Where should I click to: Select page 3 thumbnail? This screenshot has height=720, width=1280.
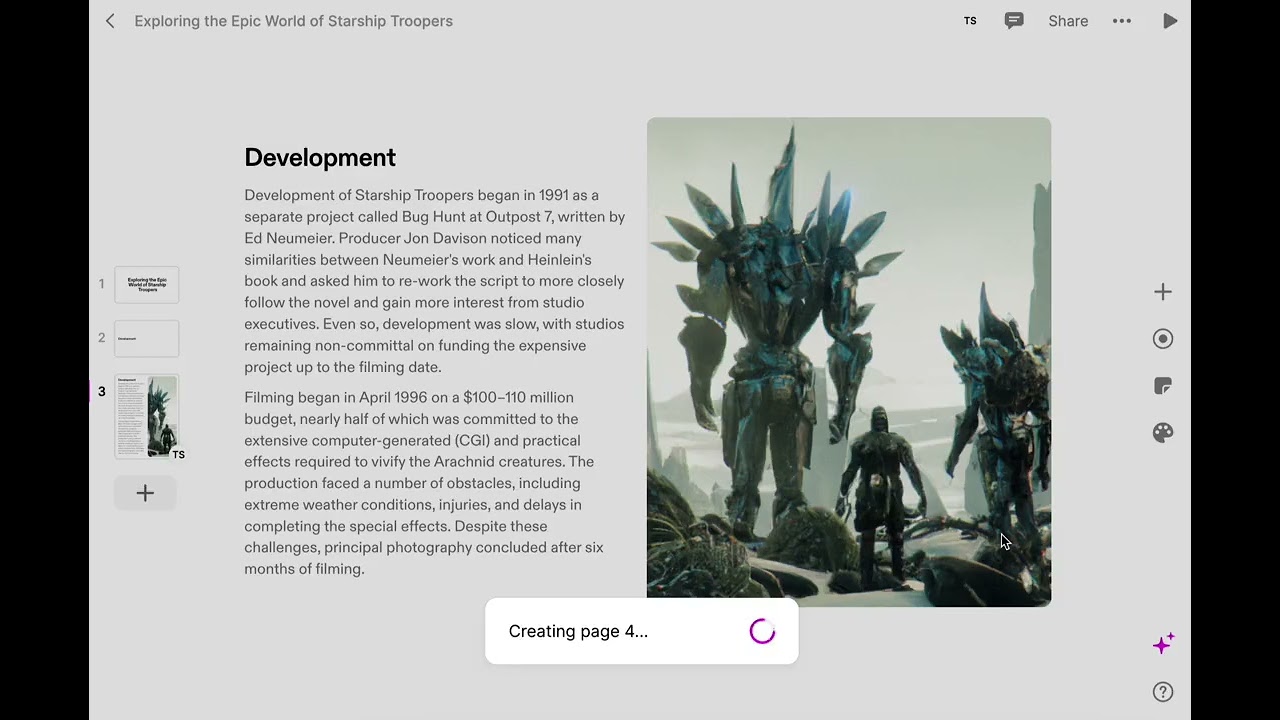147,416
